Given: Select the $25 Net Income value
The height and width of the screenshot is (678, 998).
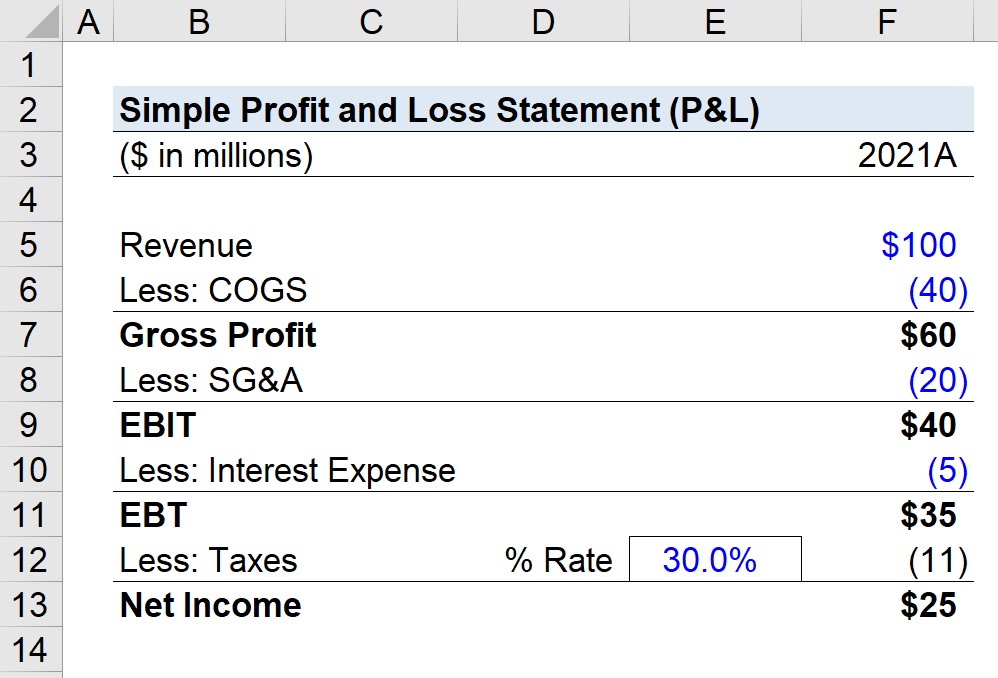Looking at the screenshot, I should (x=927, y=605).
